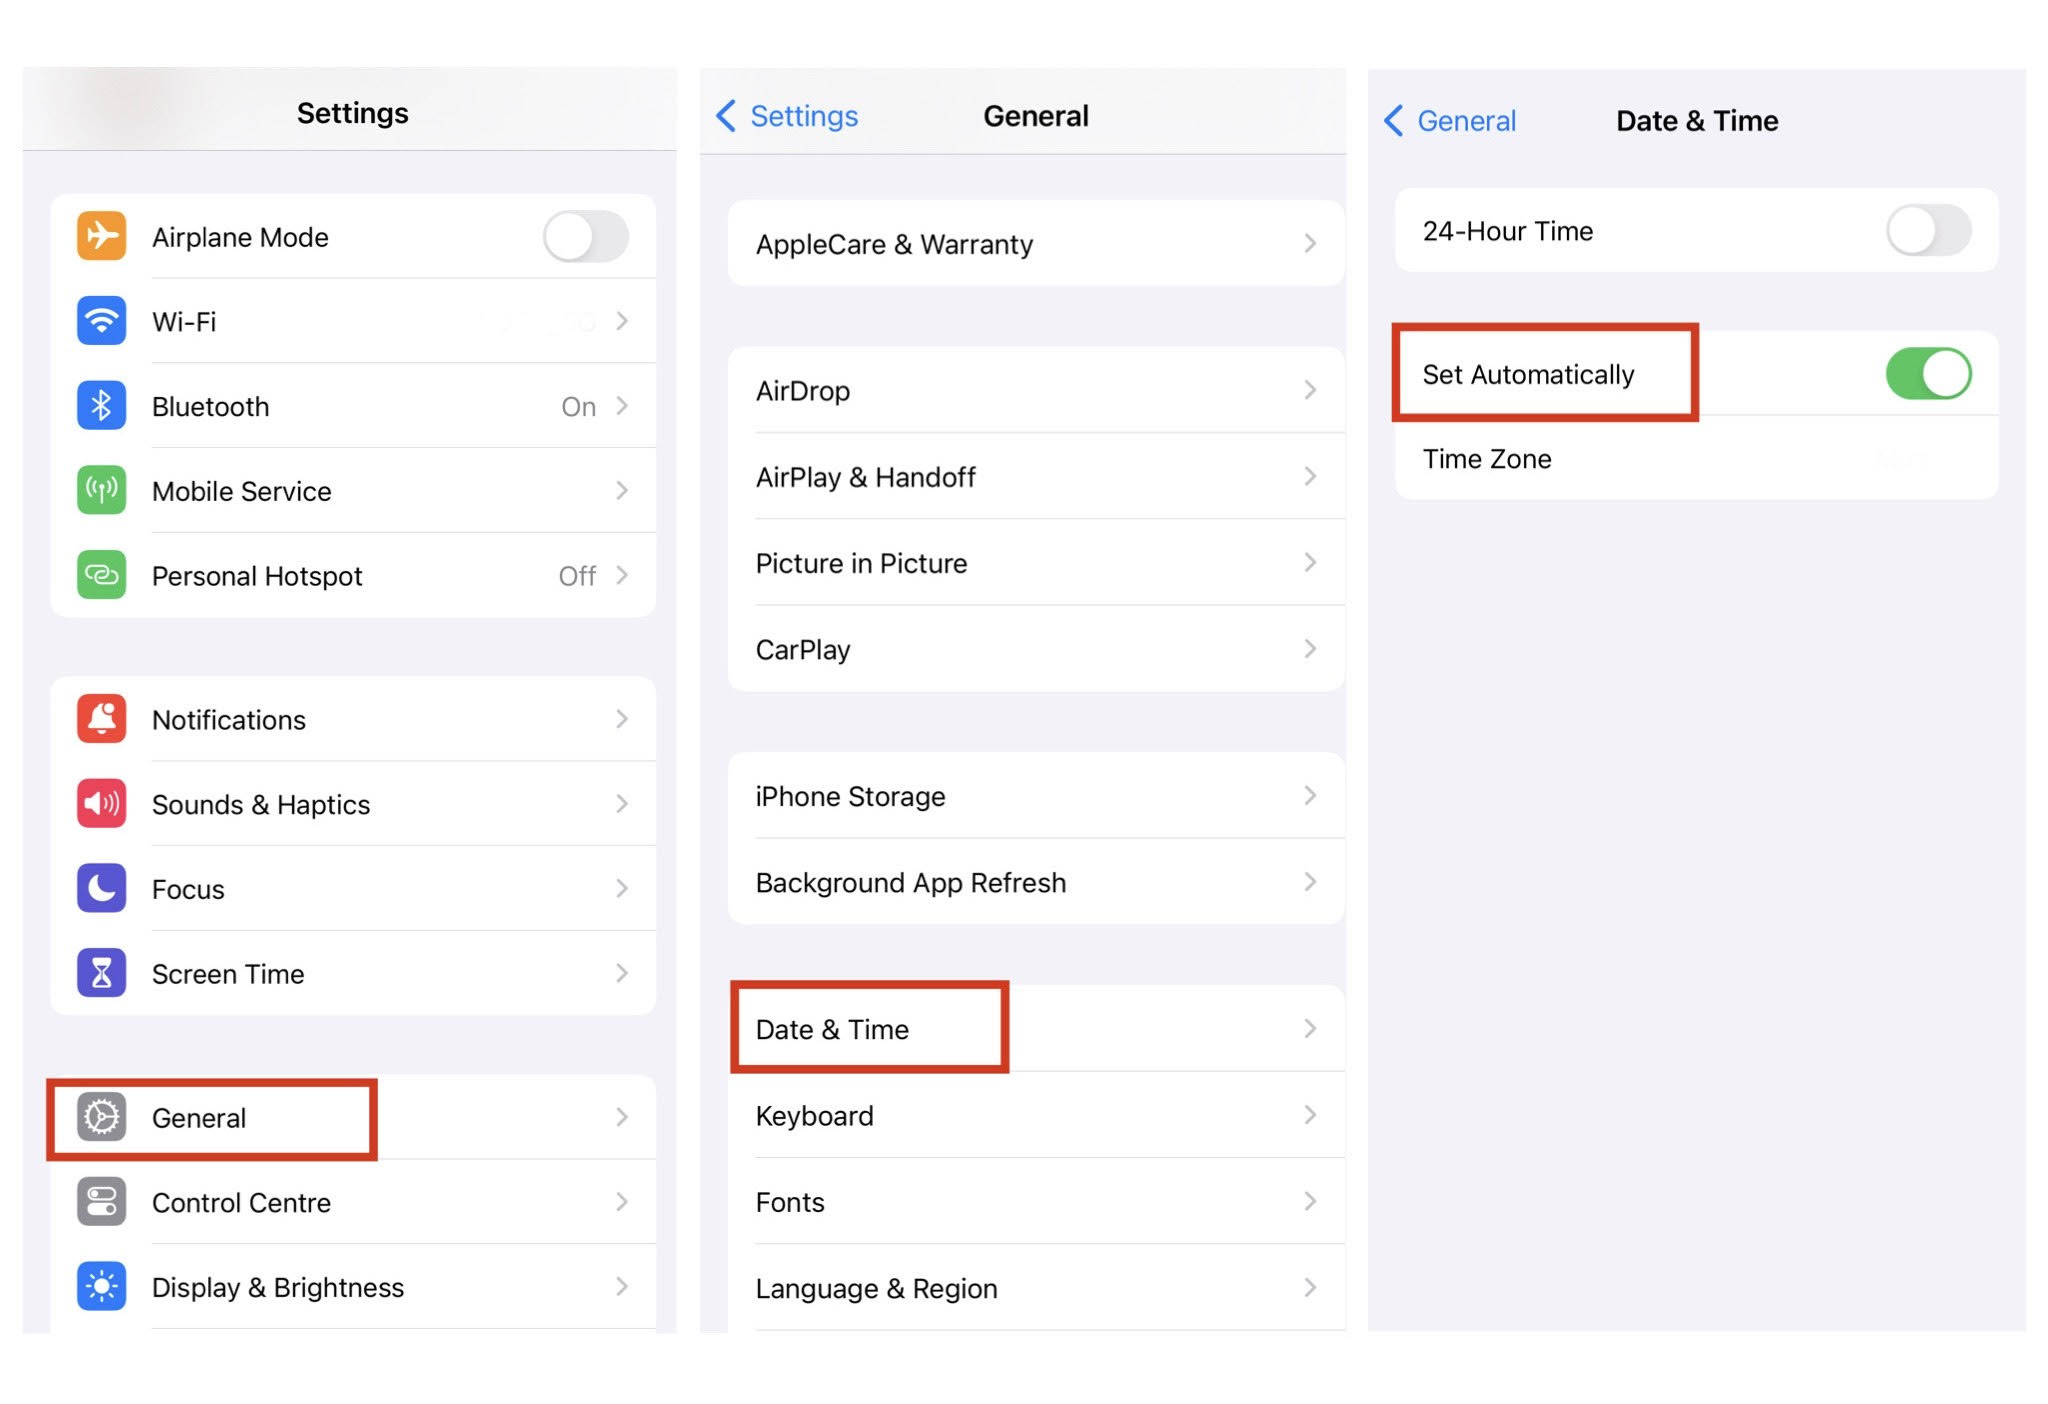Image resolution: width=2048 pixels, height=1404 pixels.
Task: Open Keyboard settings via its chevron
Action: click(1309, 1115)
